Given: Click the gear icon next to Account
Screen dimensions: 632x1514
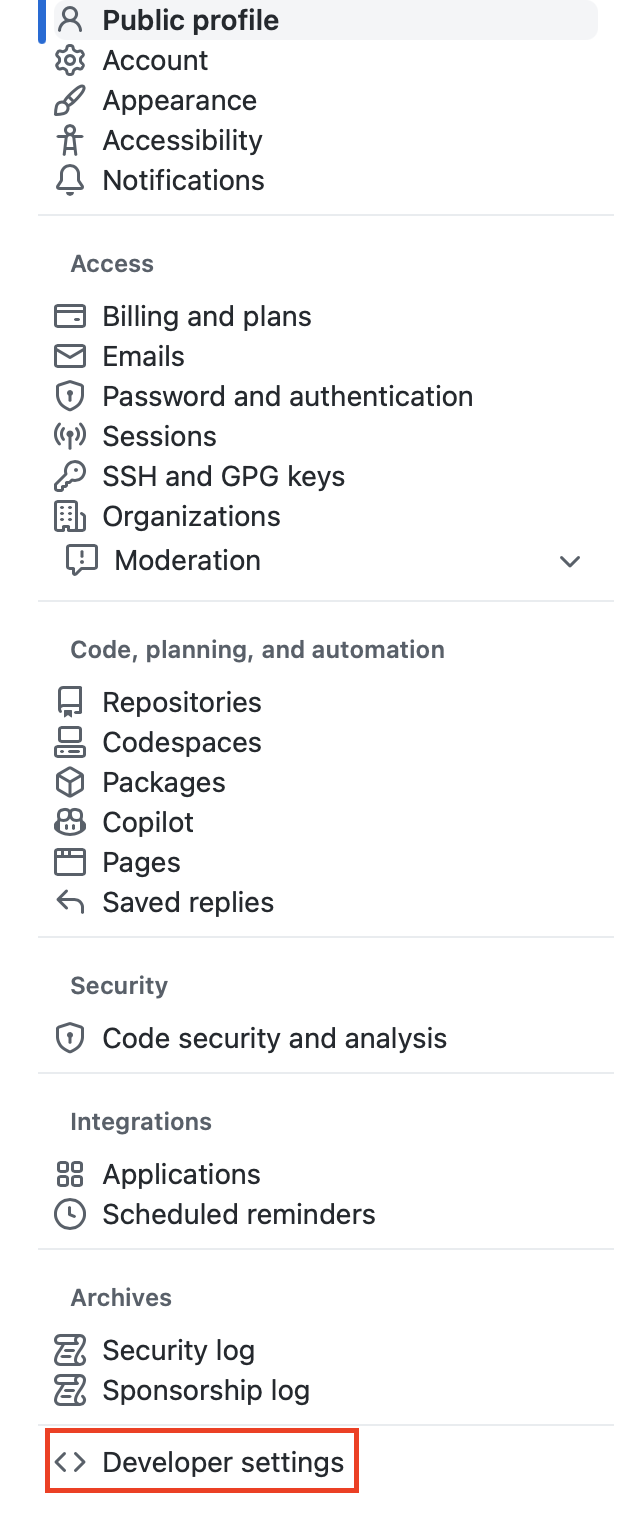Looking at the screenshot, I should (x=69, y=61).
